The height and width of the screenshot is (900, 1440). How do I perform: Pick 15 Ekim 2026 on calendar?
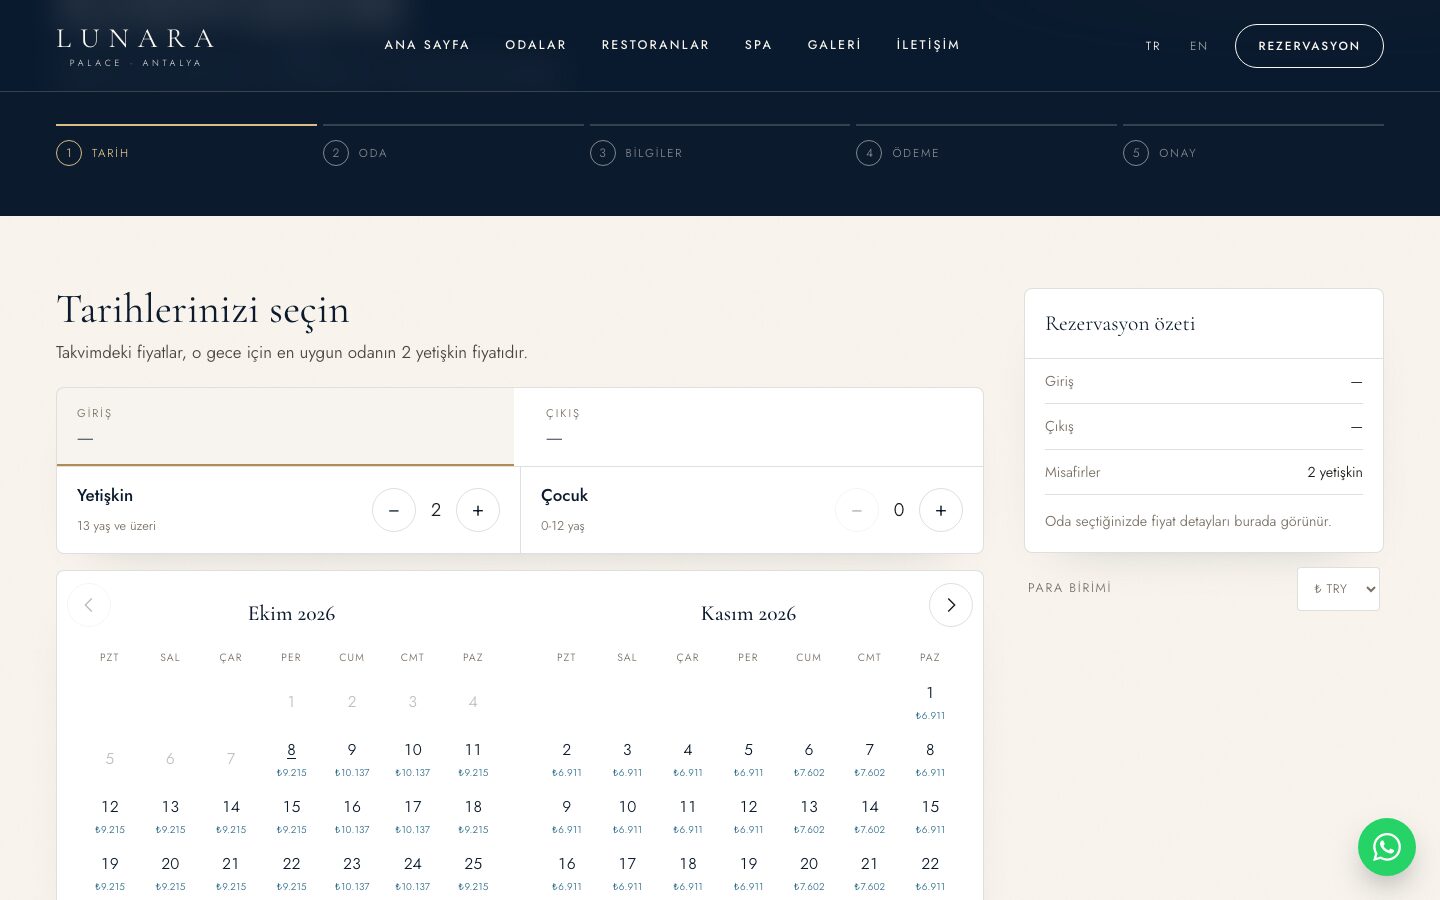(x=291, y=816)
